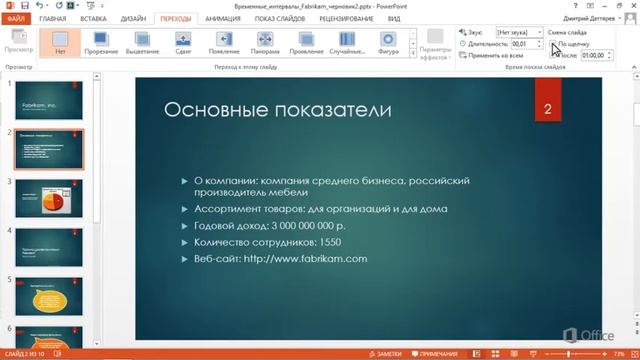Click the Просмотр preview button
This screenshot has height=360, width=640.
tap(19, 42)
